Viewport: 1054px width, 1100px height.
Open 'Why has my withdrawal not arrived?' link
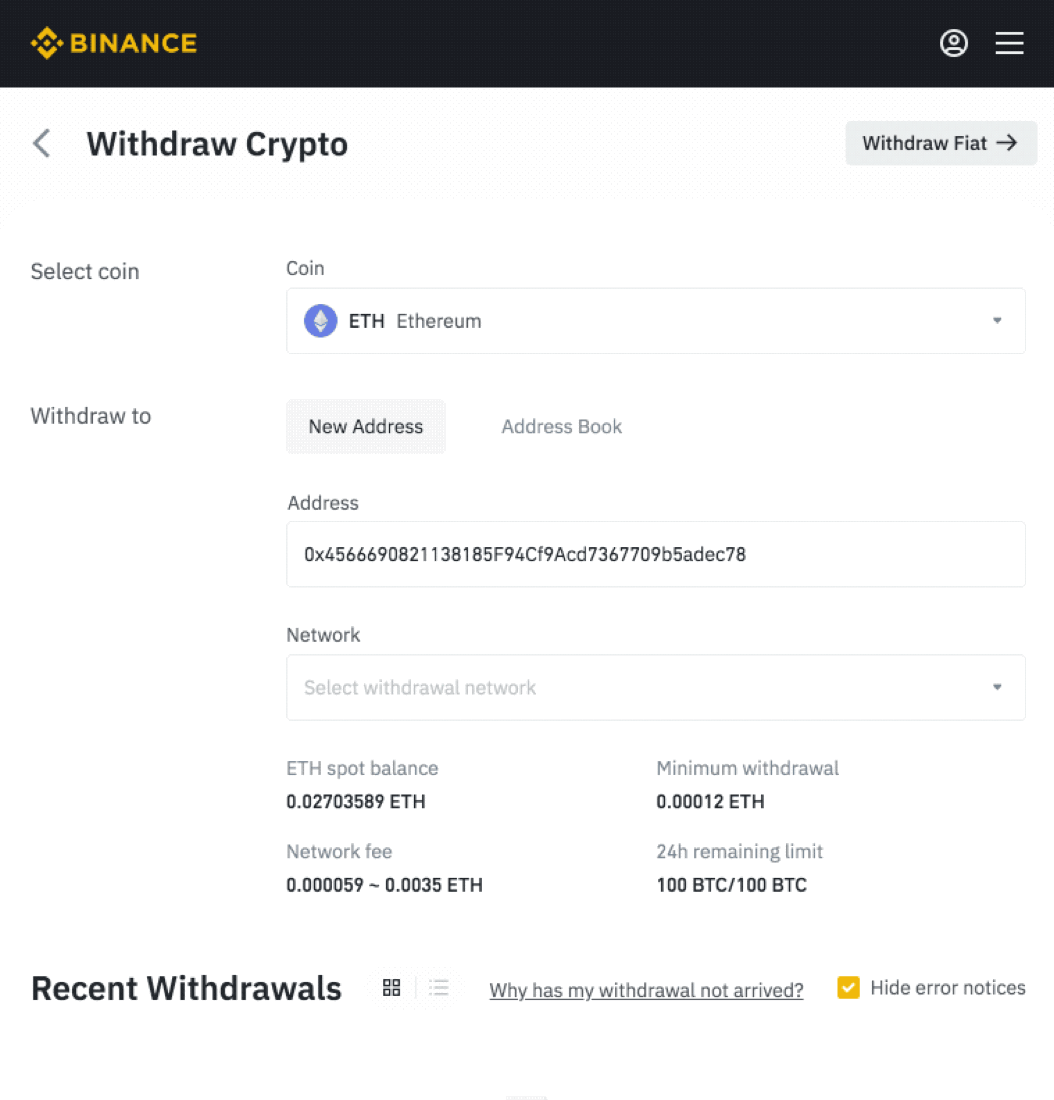tap(646, 990)
